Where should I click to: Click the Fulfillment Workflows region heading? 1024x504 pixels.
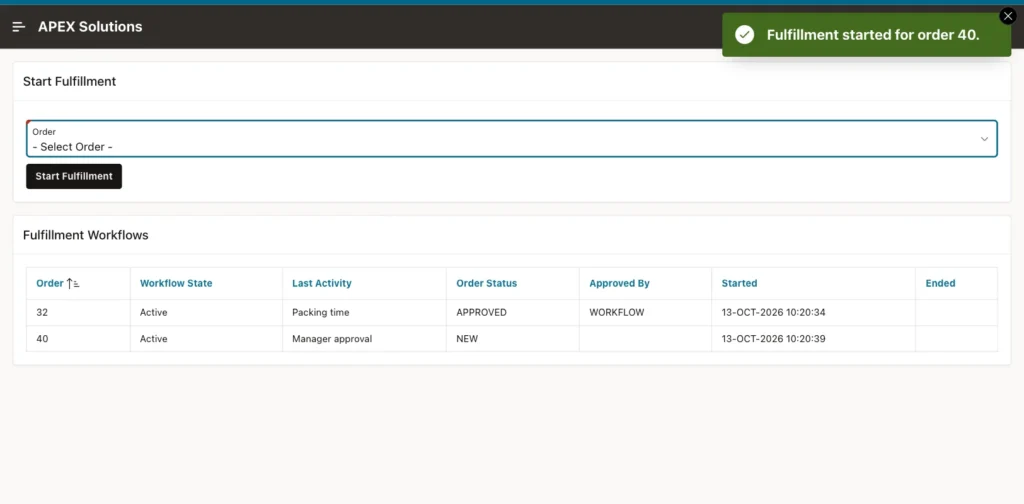coord(86,235)
